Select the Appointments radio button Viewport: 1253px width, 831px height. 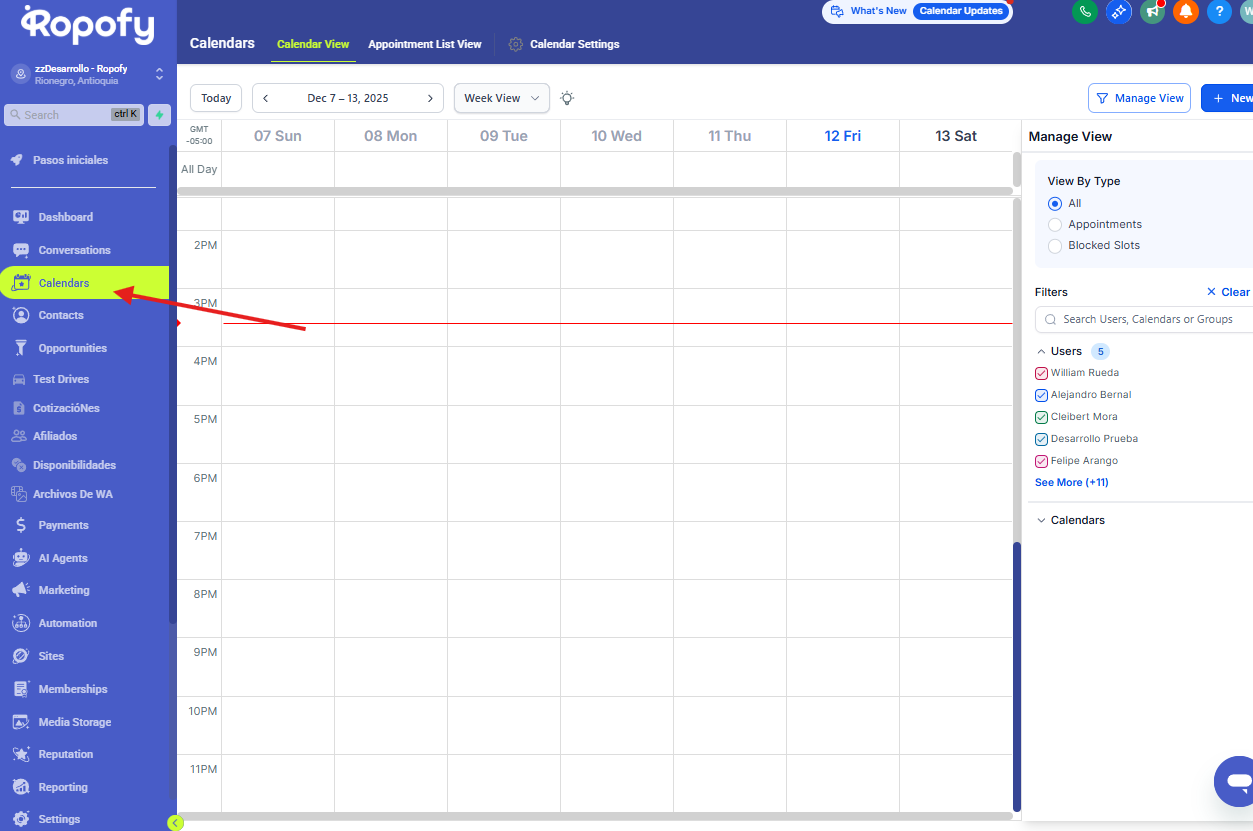[1055, 225]
